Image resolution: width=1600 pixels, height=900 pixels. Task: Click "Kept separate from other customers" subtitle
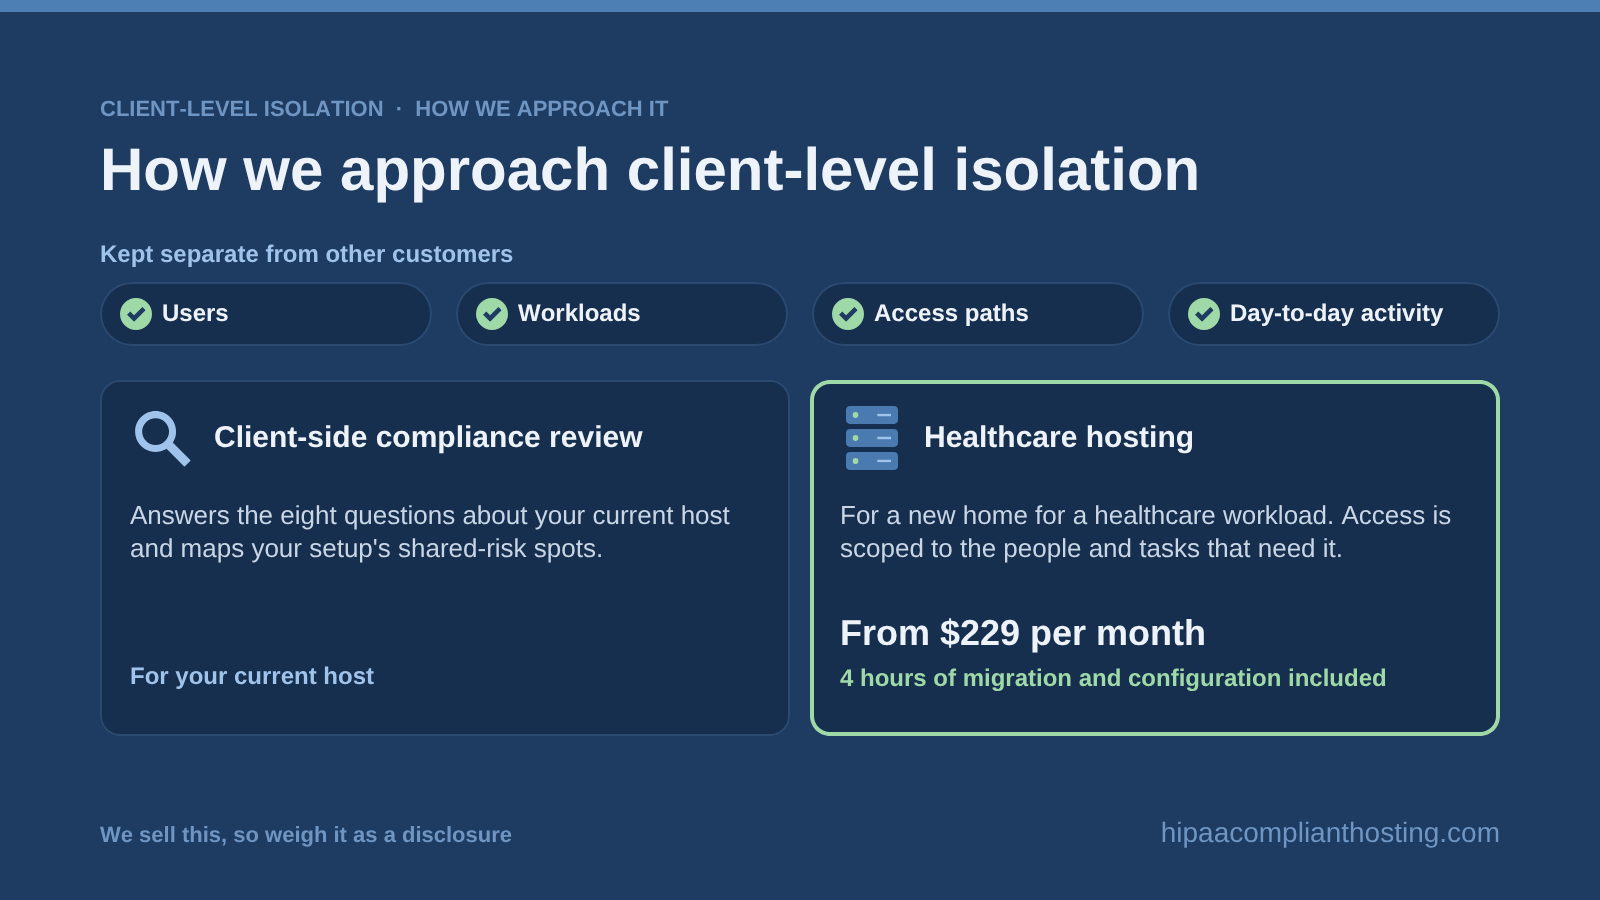pos(306,254)
